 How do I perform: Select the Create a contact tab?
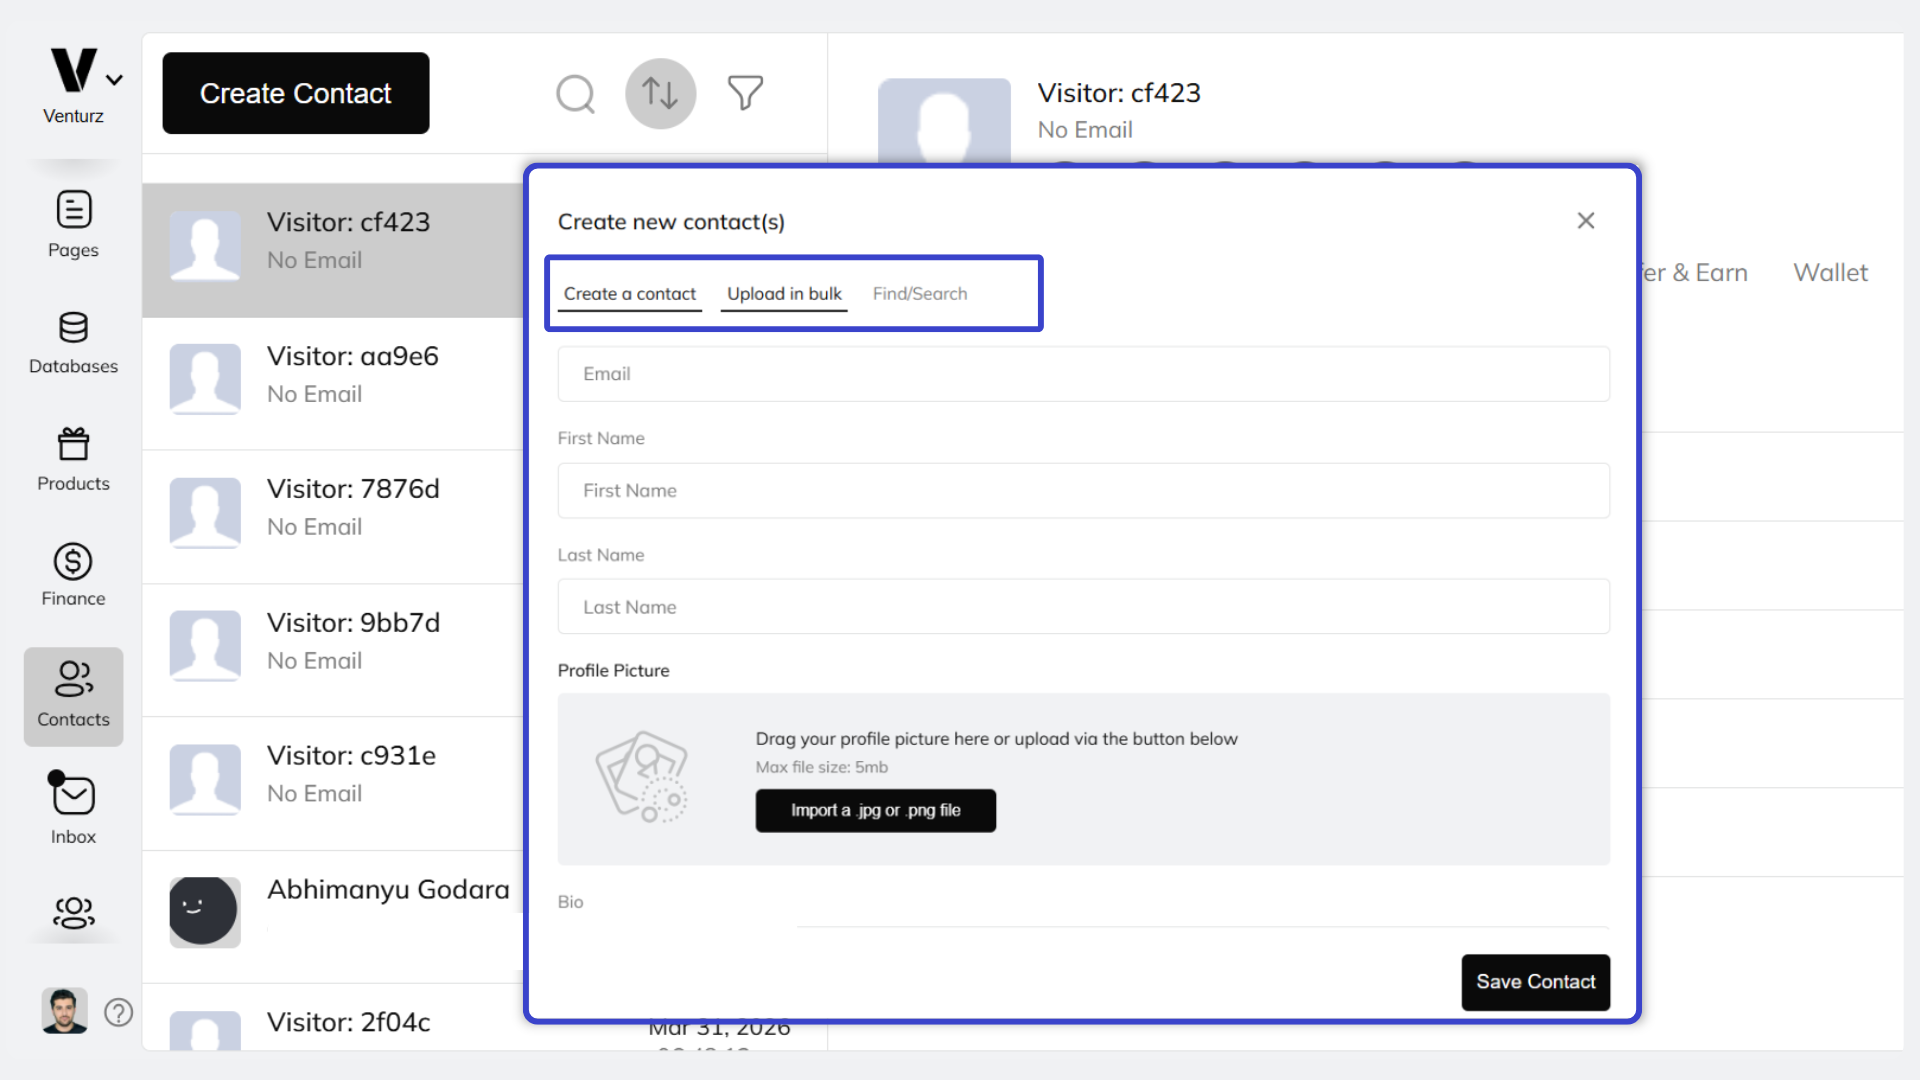point(629,293)
